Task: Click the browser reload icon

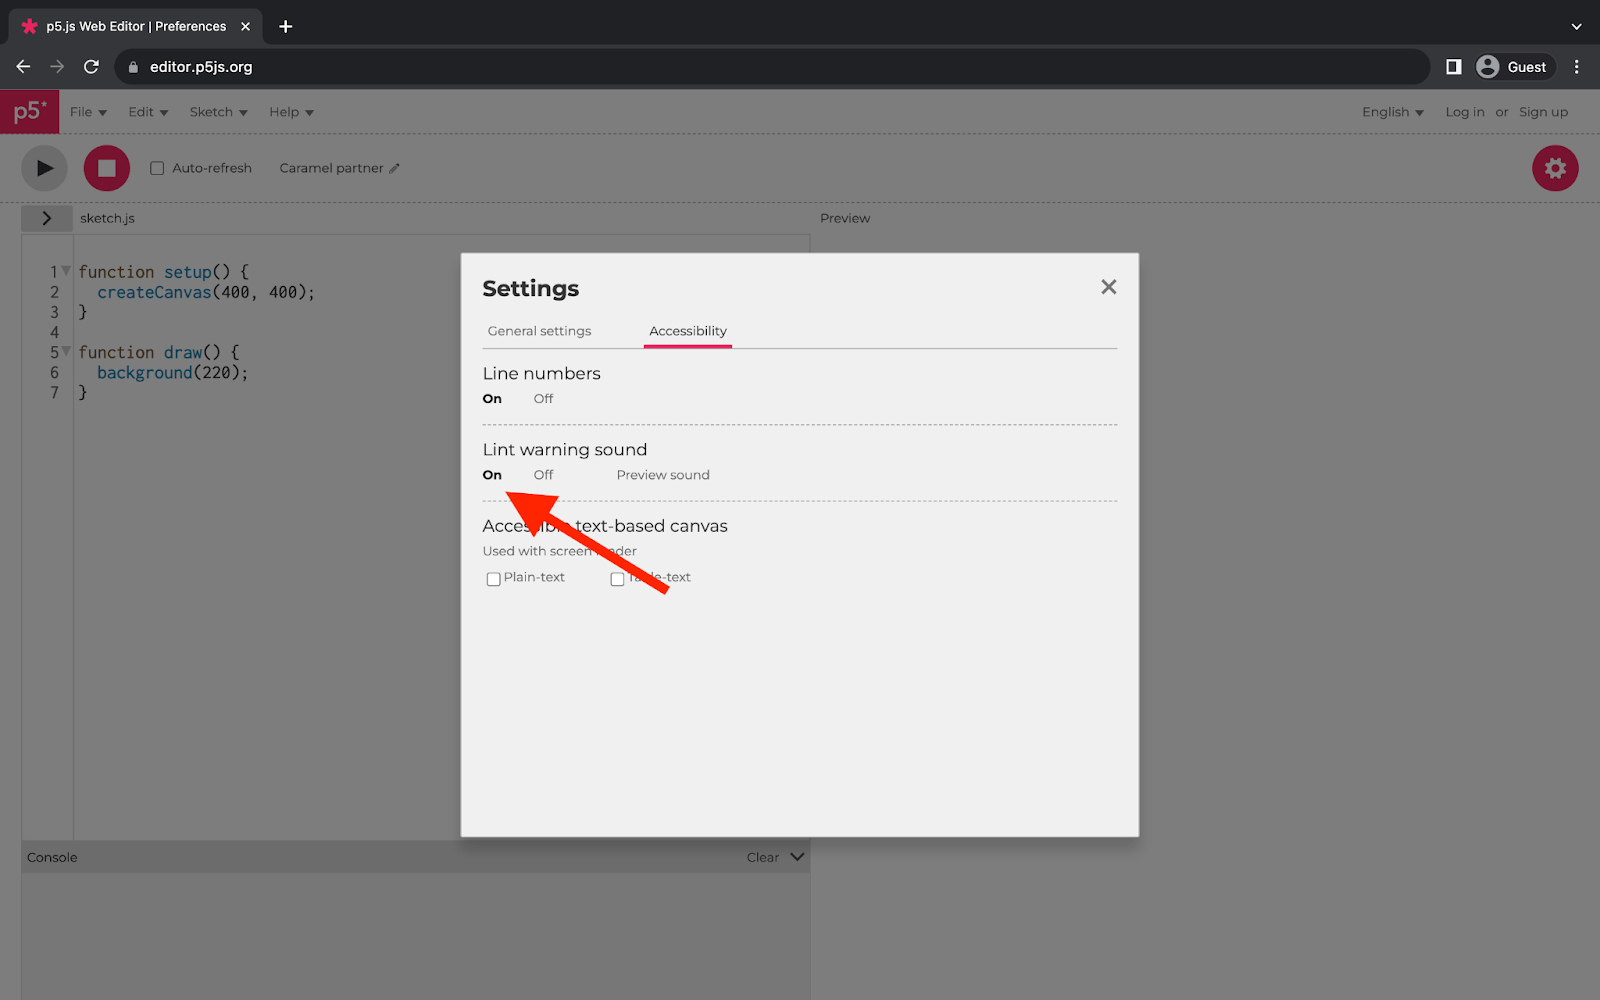Action: click(x=91, y=66)
